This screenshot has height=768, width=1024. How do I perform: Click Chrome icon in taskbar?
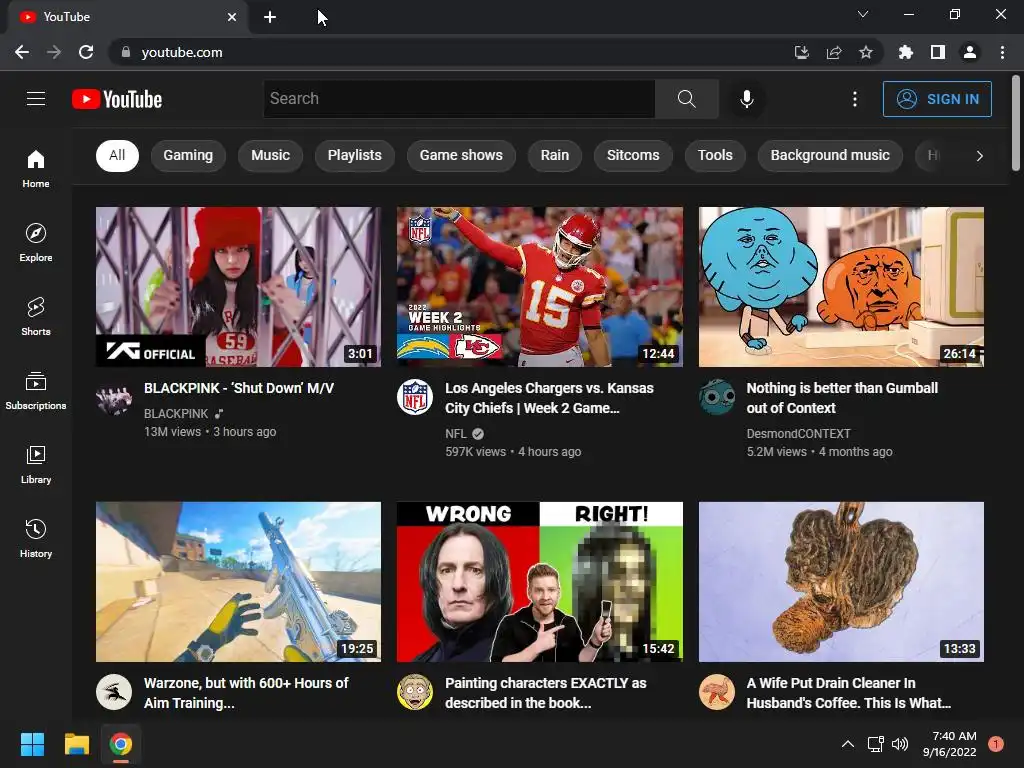click(x=120, y=744)
